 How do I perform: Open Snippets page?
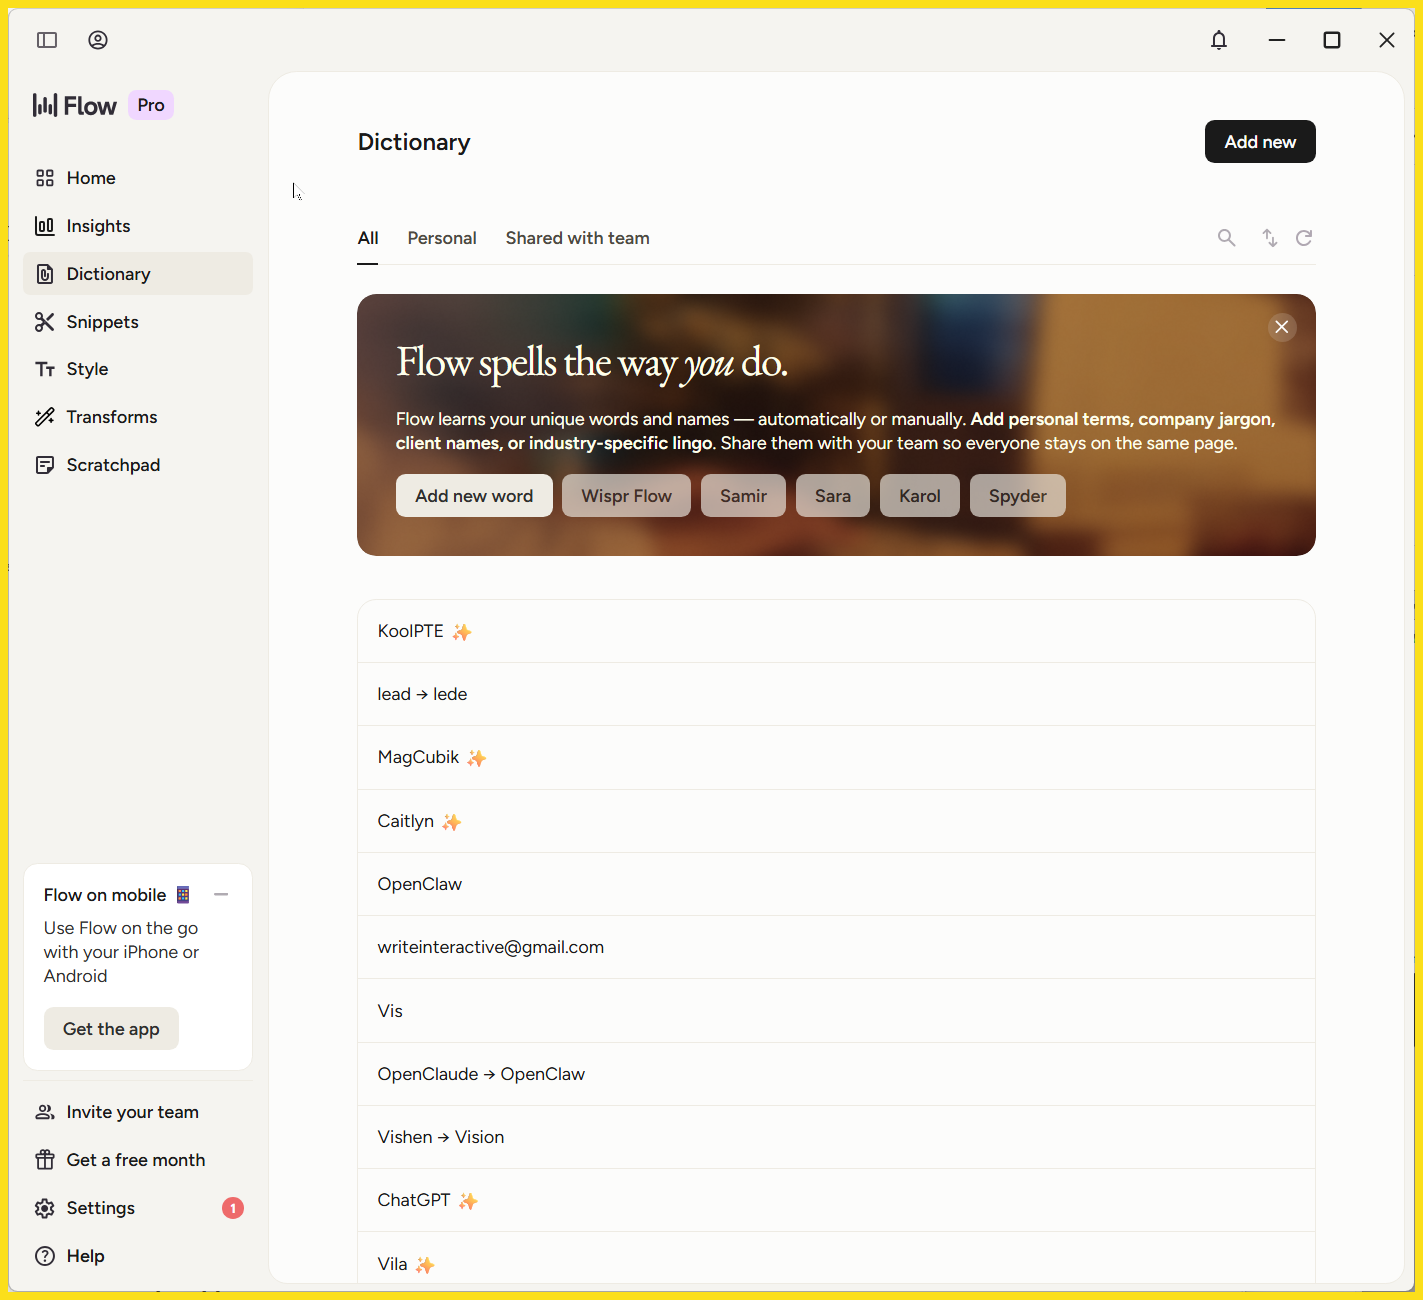(x=138, y=322)
